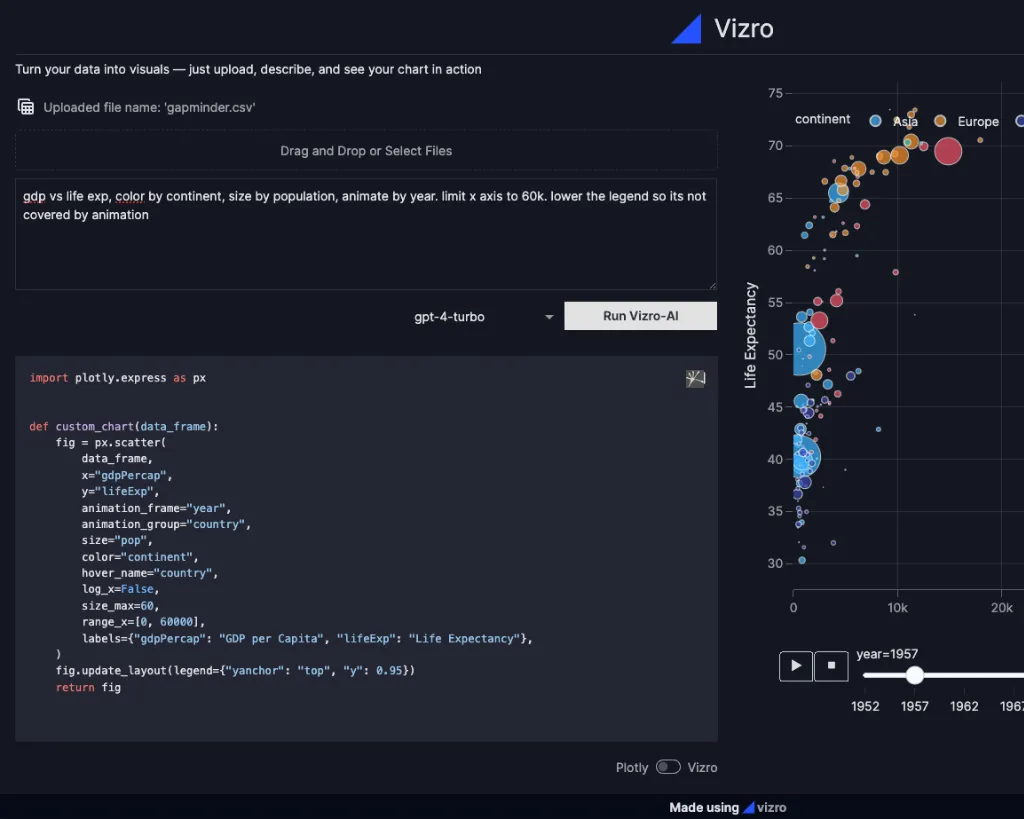The image size is (1024, 819).
Task: Click the copy icon in the code block
Action: click(x=695, y=378)
